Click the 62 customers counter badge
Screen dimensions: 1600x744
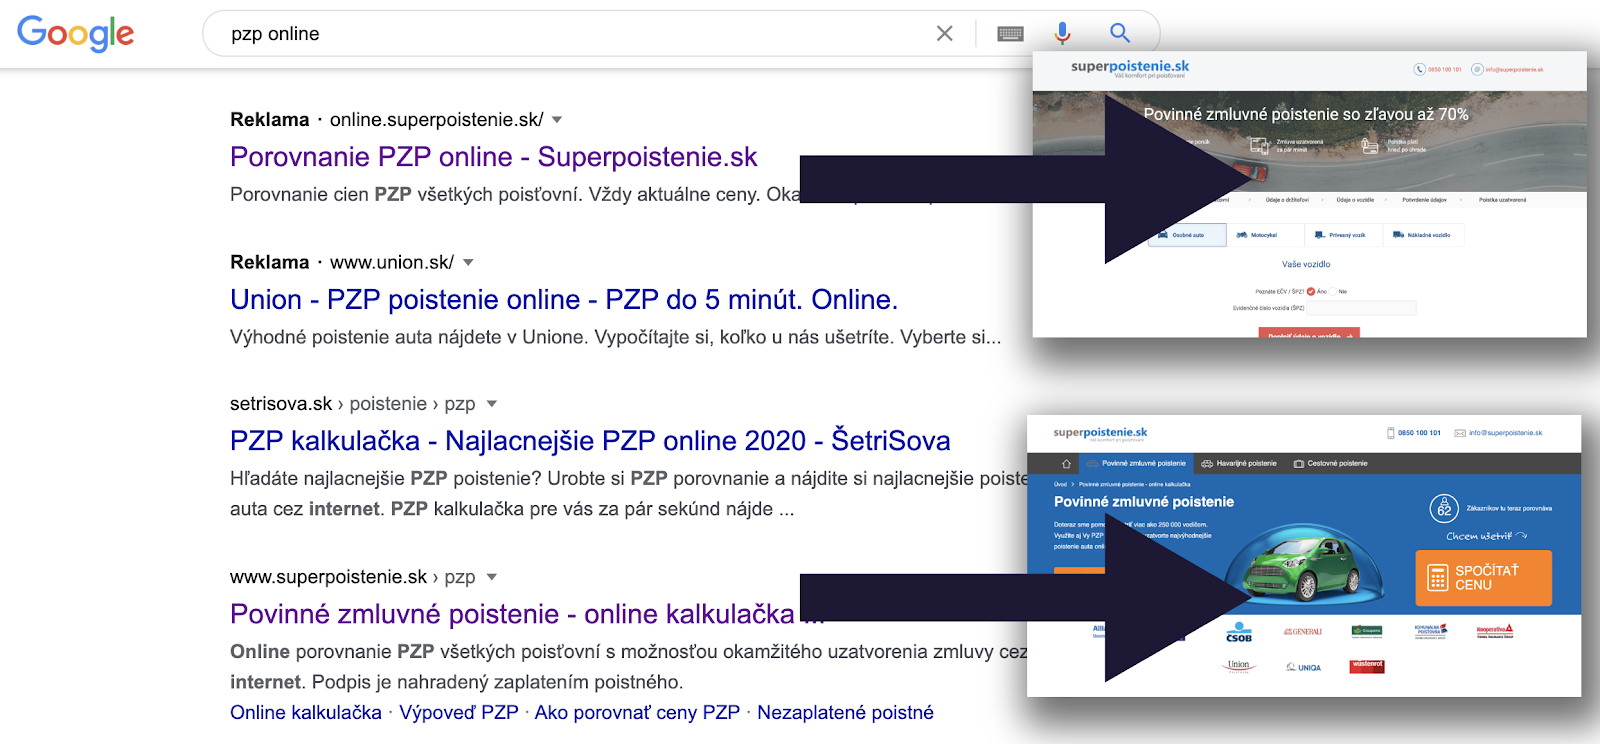pyautogui.click(x=1444, y=508)
